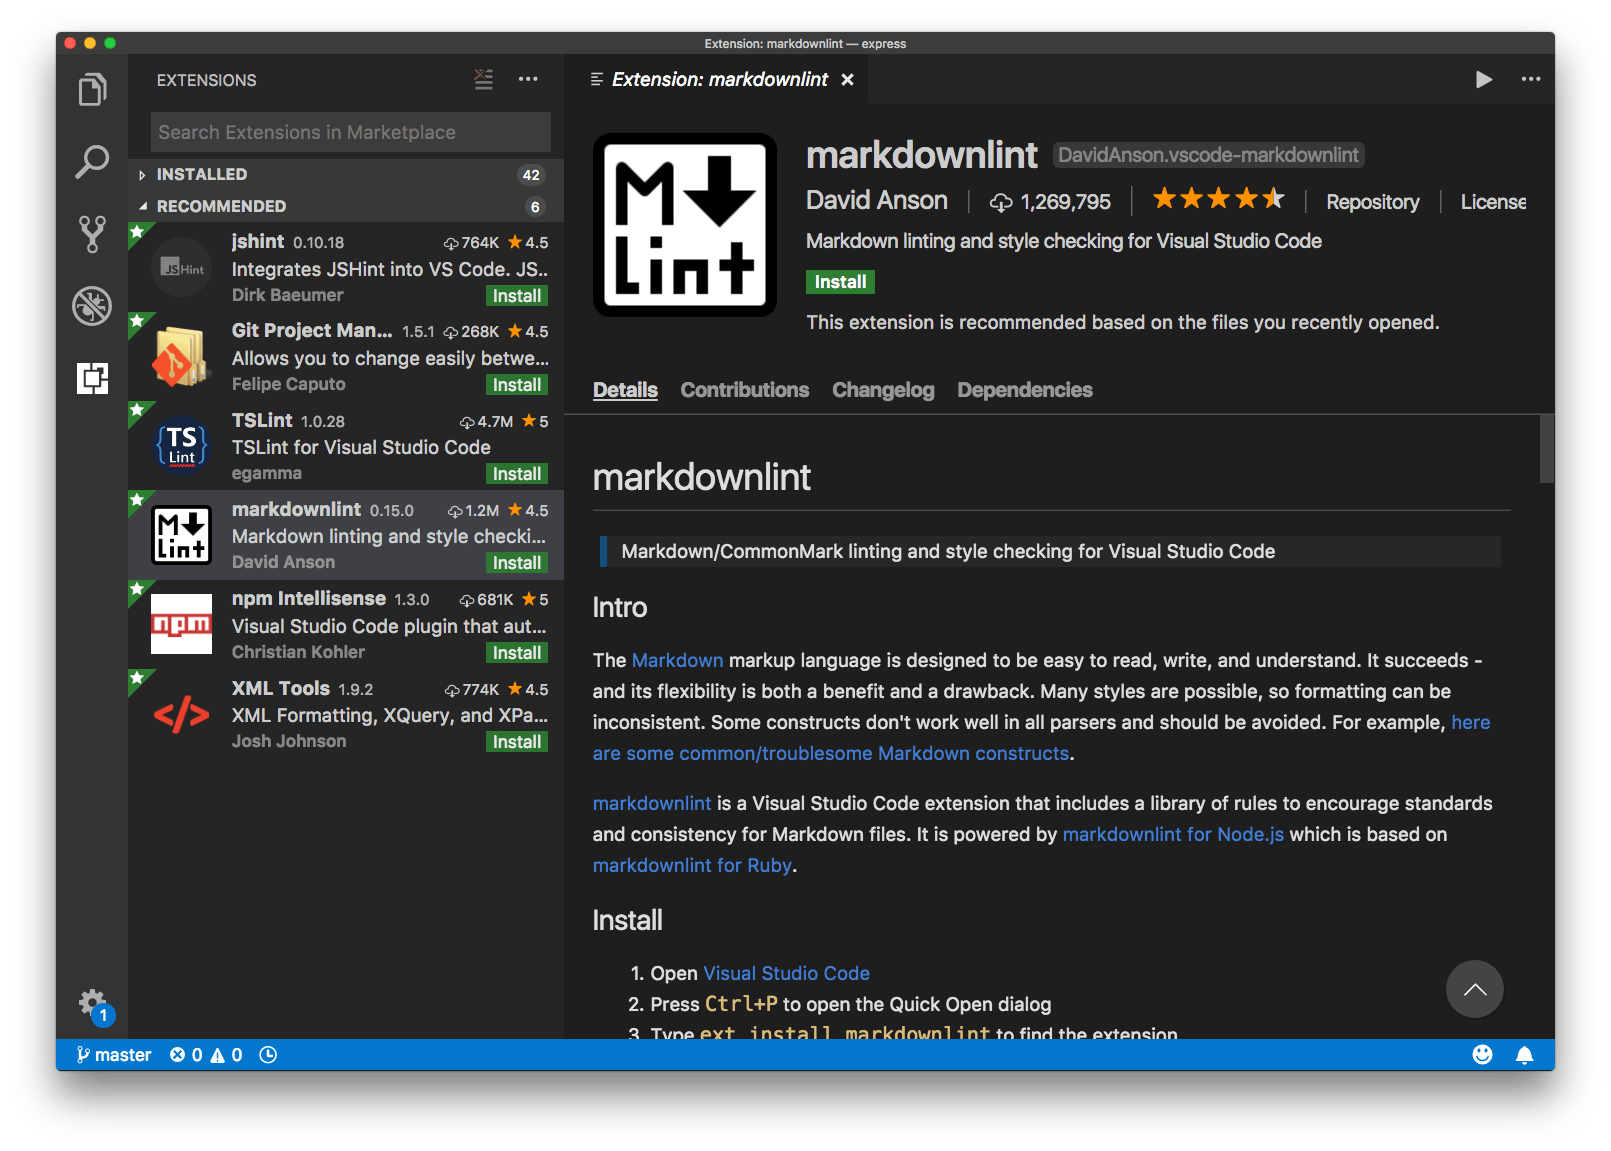
Task: Select the Extensions view icon
Action: pos(92,378)
